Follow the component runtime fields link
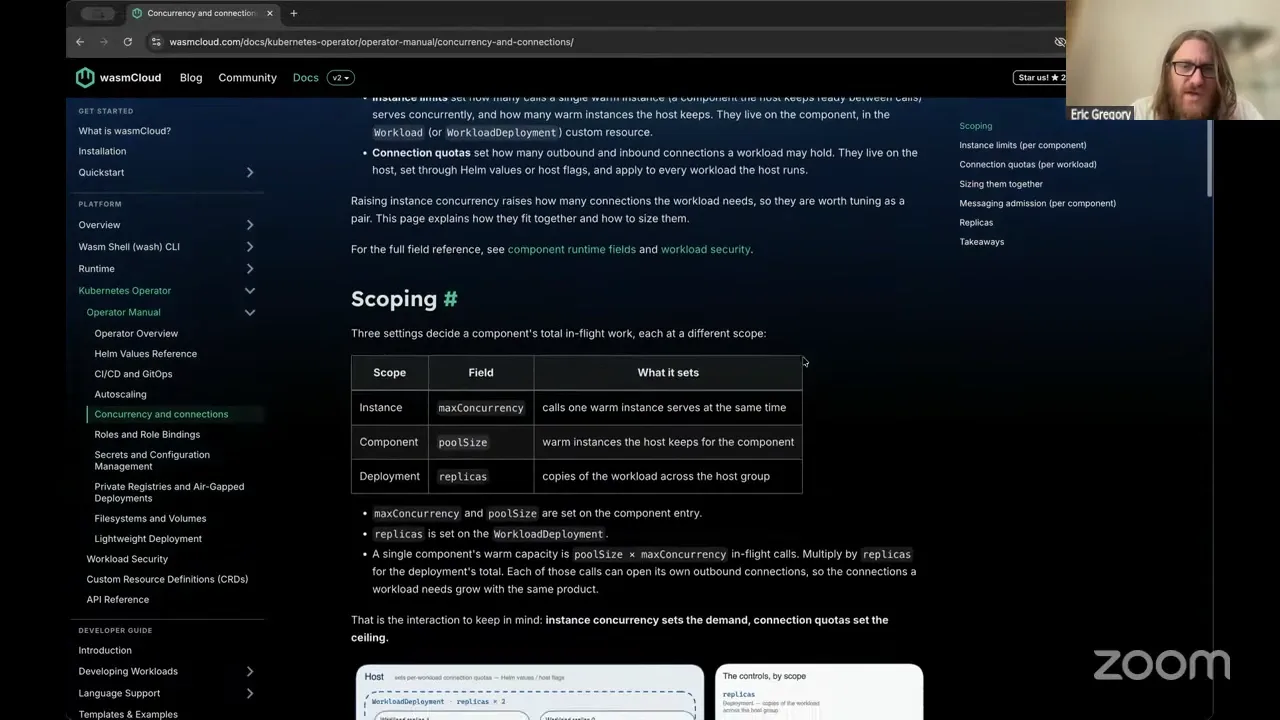The image size is (1280, 720). pos(571,249)
